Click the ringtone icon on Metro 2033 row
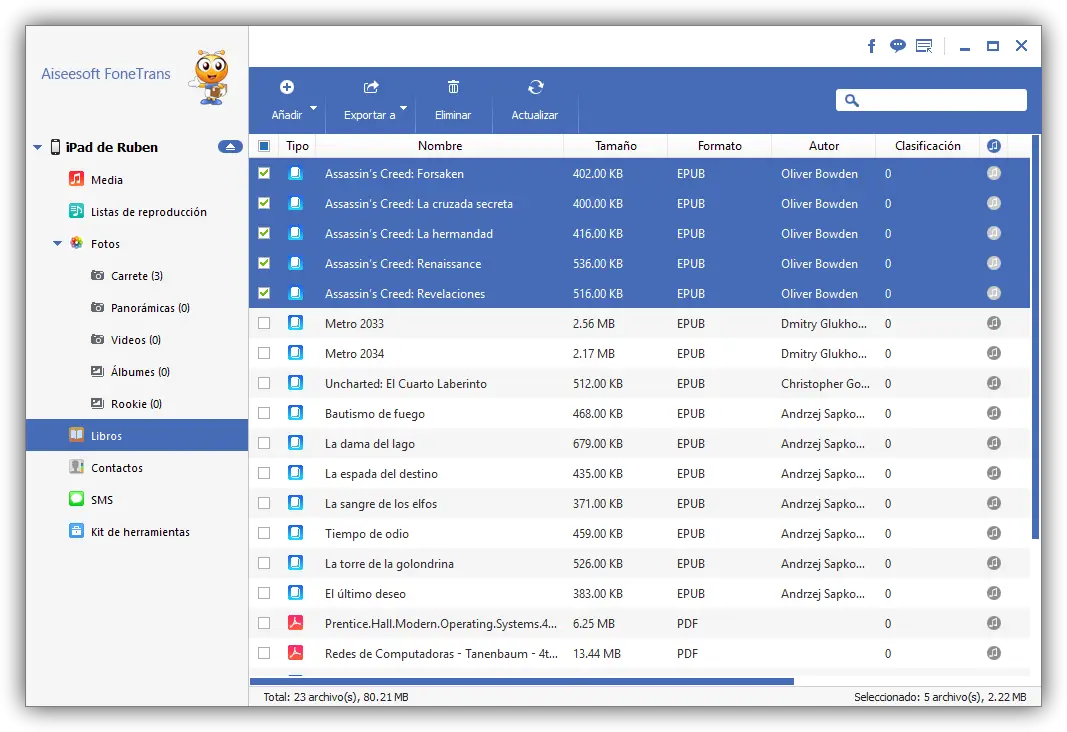Viewport: 1067px width, 732px height. [994, 323]
